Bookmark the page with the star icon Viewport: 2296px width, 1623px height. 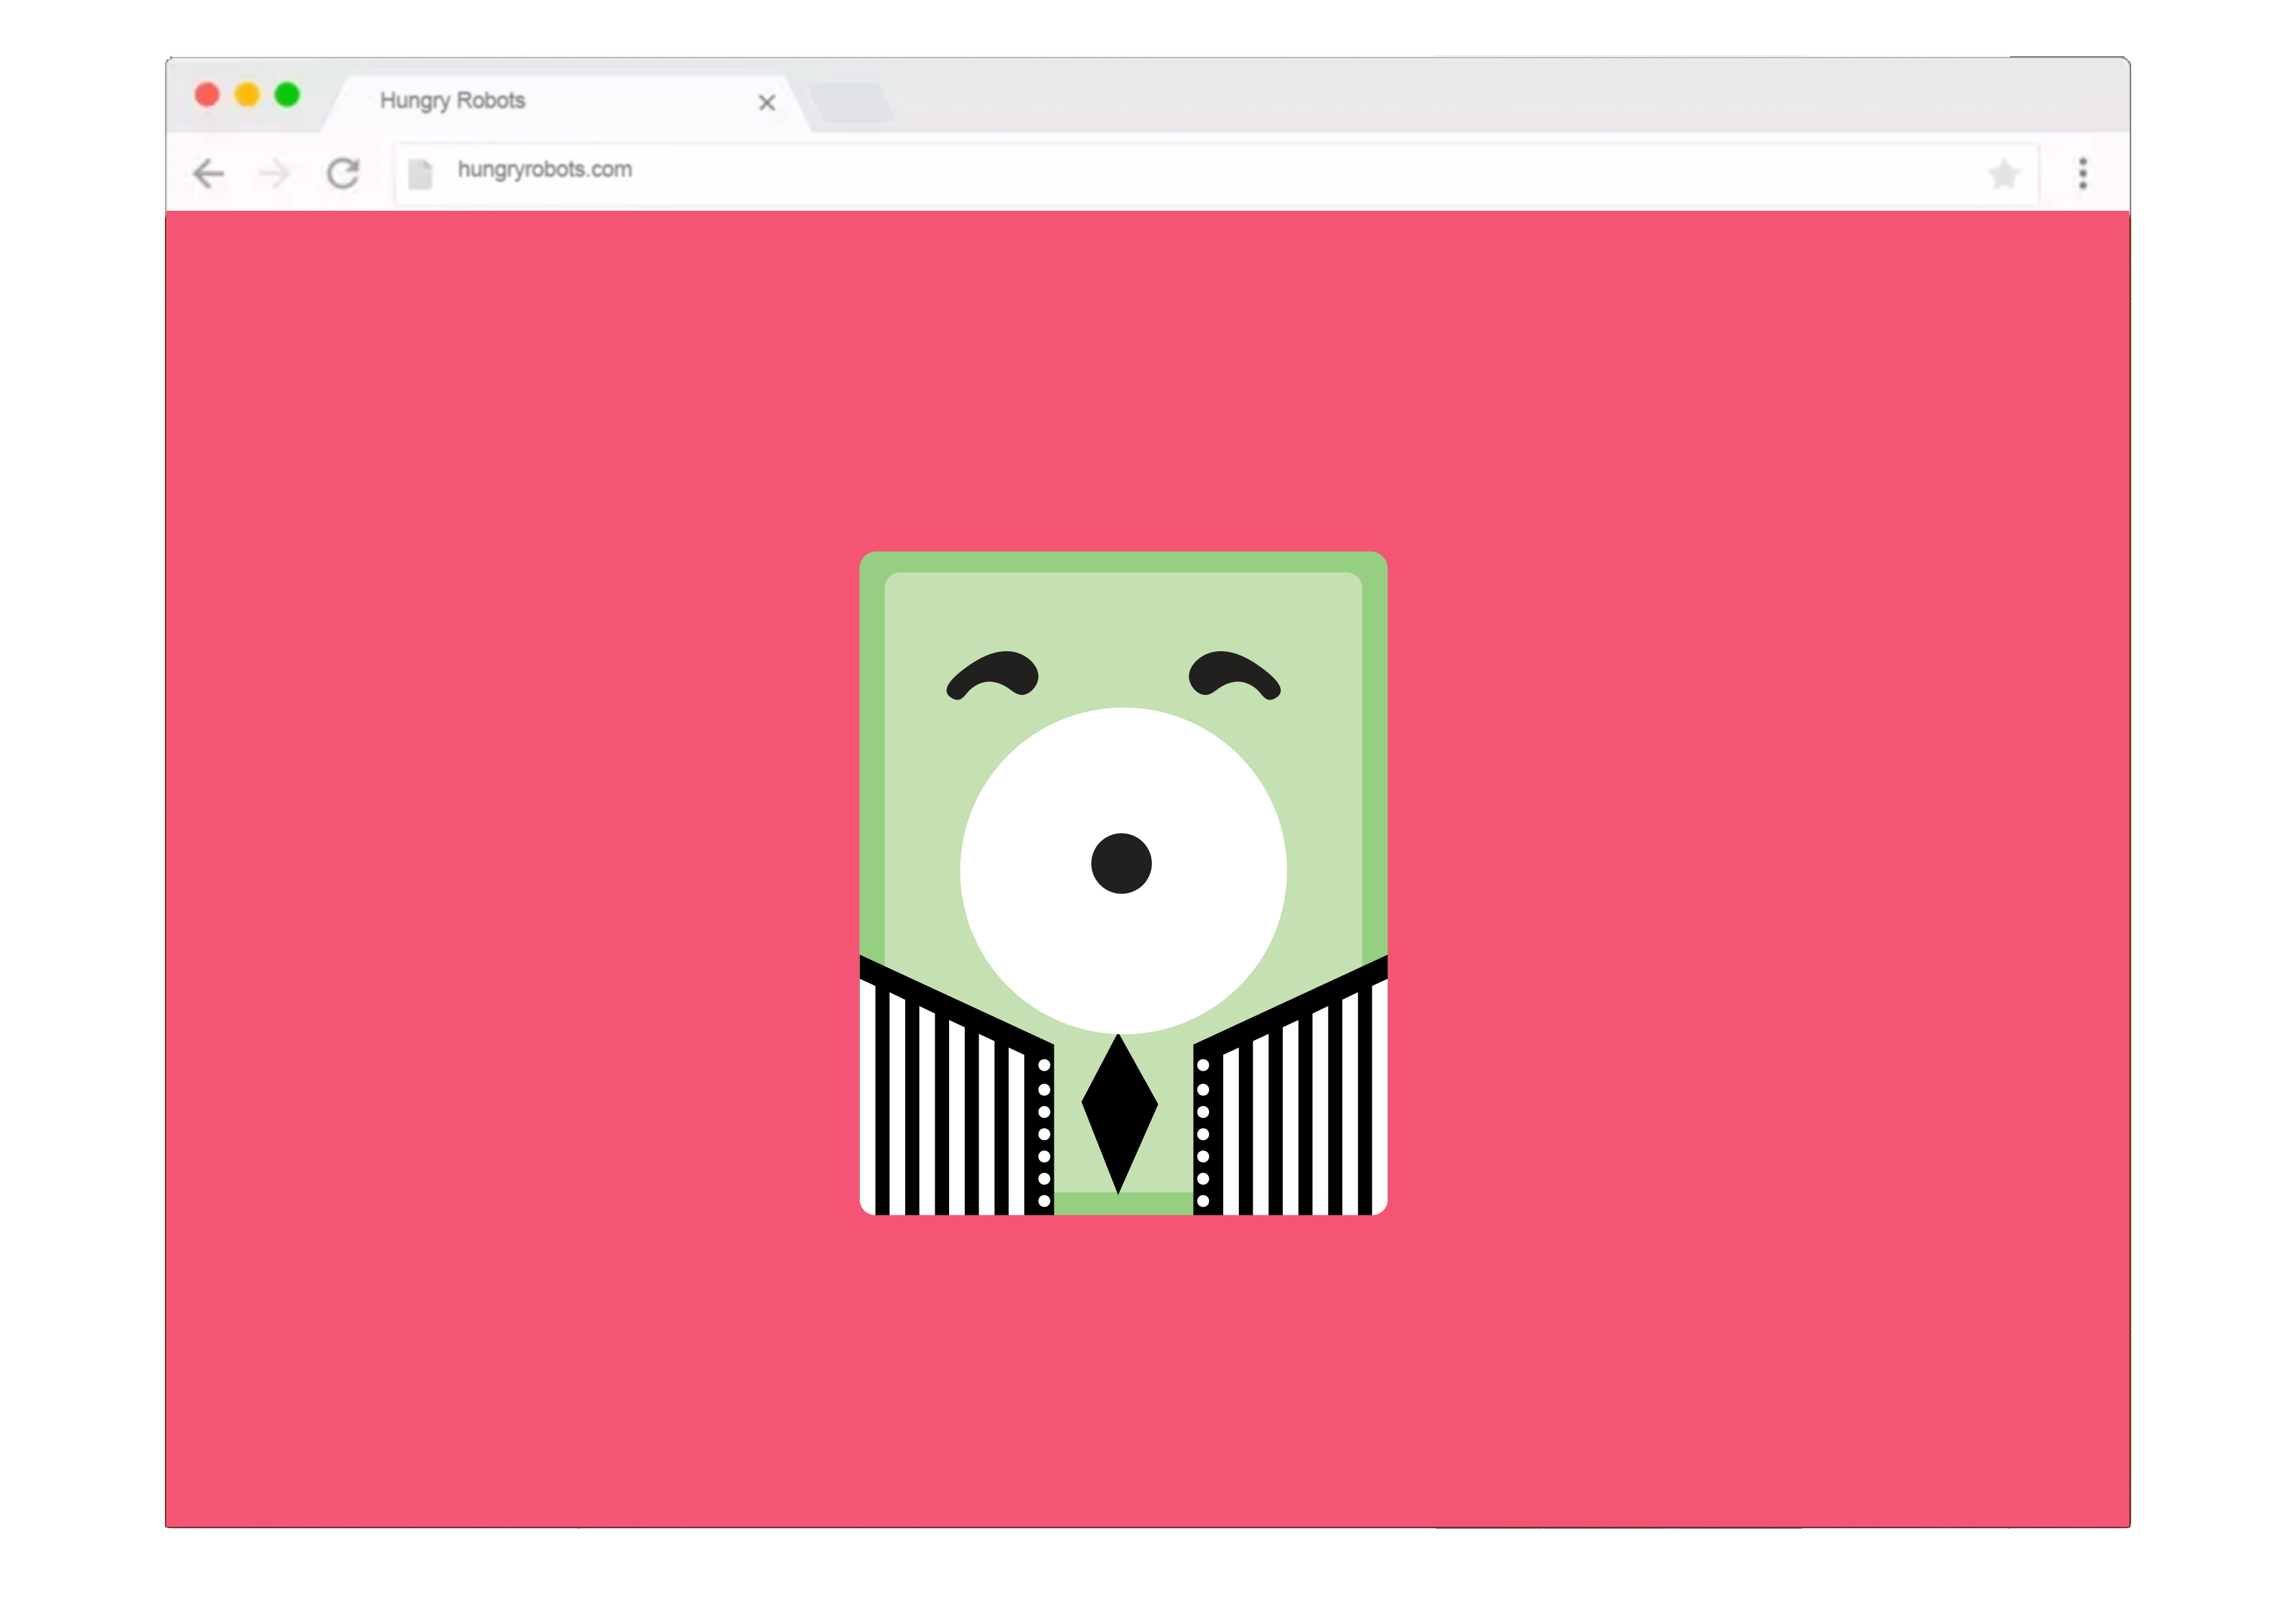coord(2003,174)
